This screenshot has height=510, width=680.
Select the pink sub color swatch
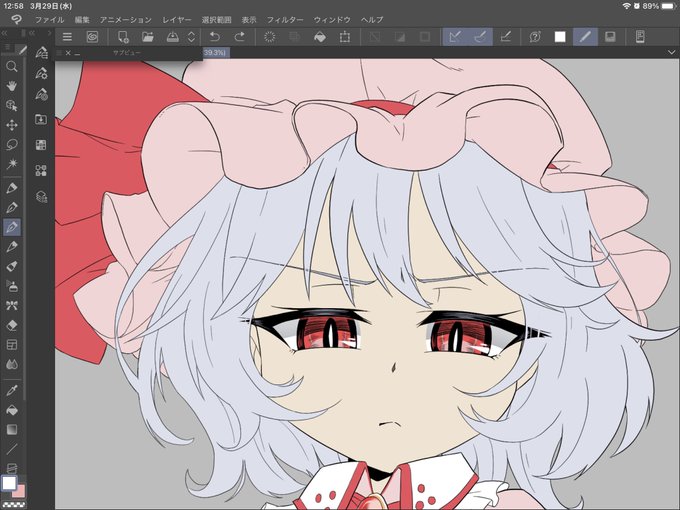[20, 492]
